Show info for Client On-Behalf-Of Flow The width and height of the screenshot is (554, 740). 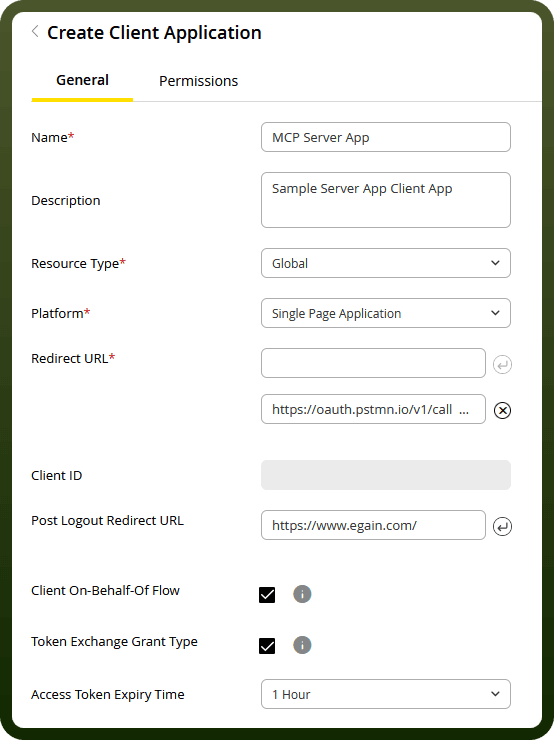tap(302, 594)
